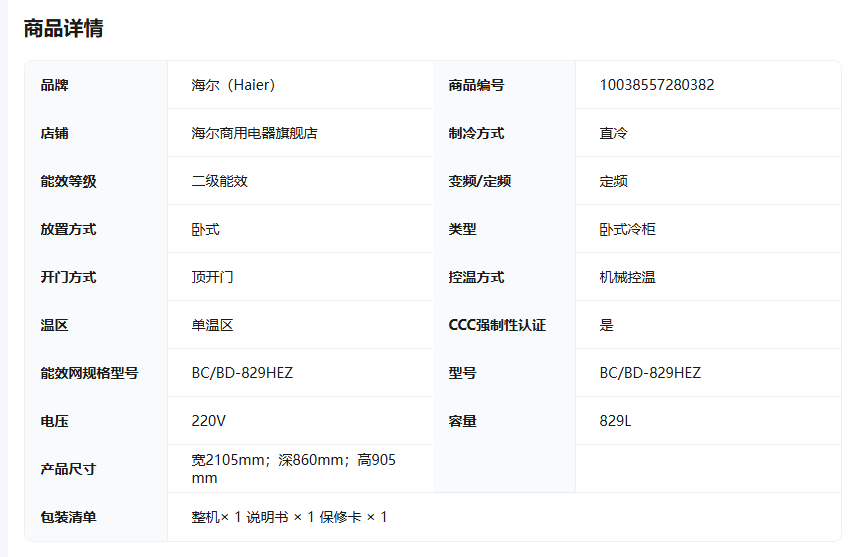Click the 开门方式 label

pyautogui.click(x=68, y=277)
